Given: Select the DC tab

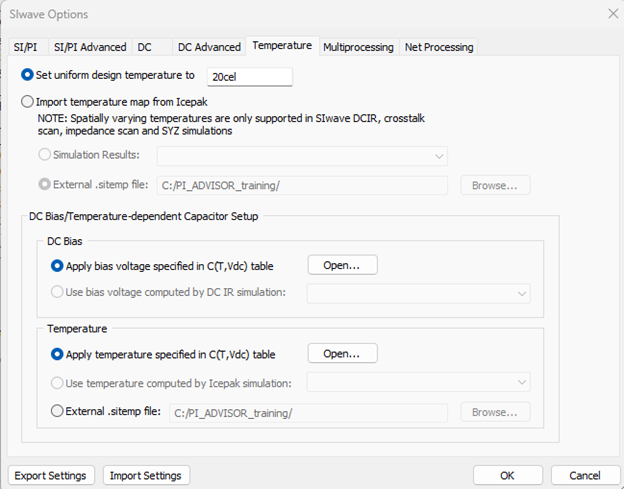Looking at the screenshot, I should (x=145, y=47).
